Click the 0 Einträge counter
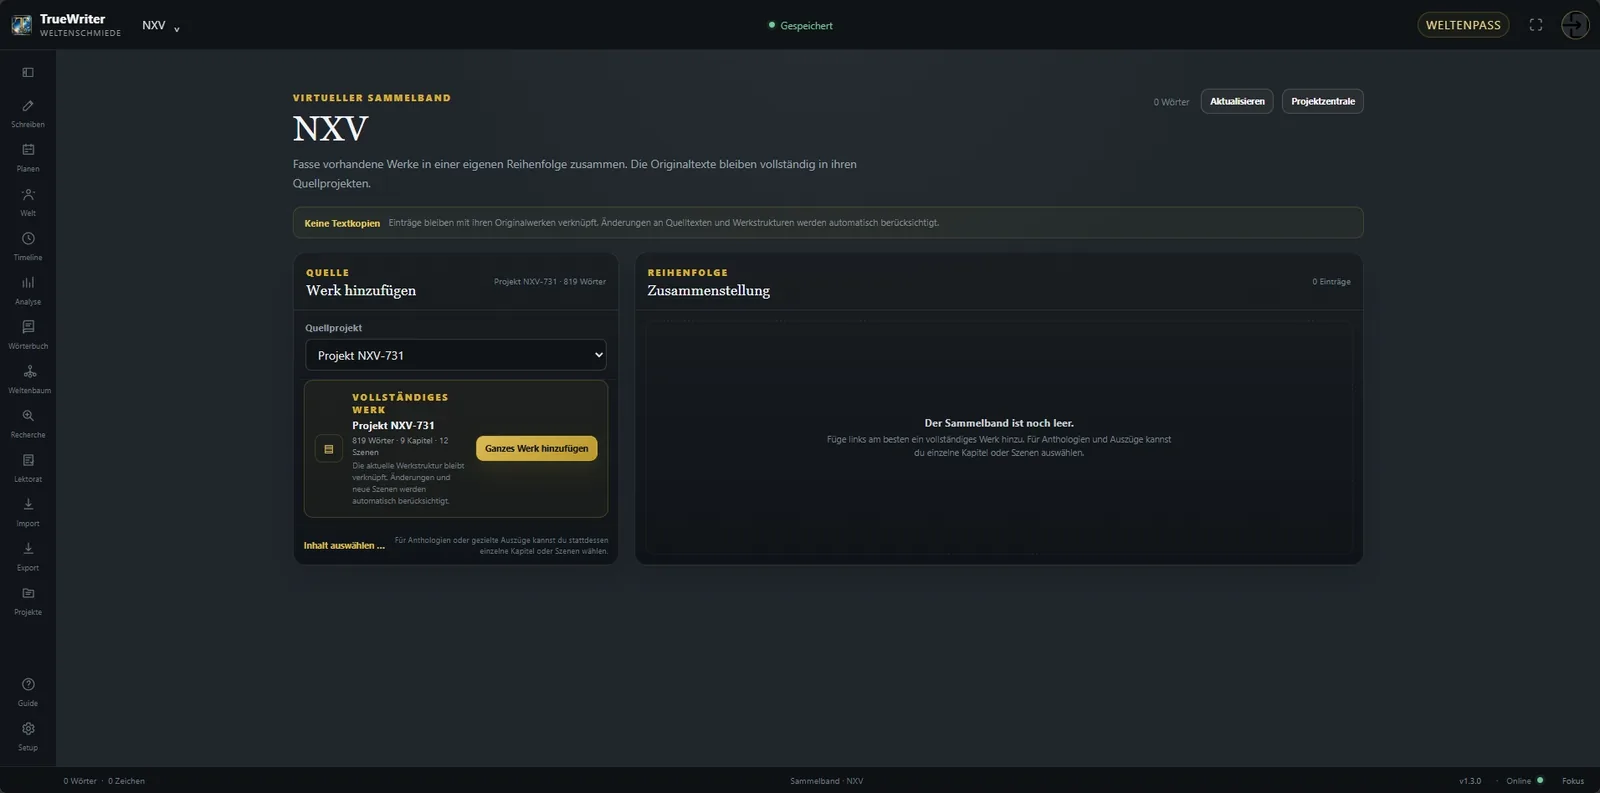Image resolution: width=1600 pixels, height=793 pixels. click(1331, 282)
